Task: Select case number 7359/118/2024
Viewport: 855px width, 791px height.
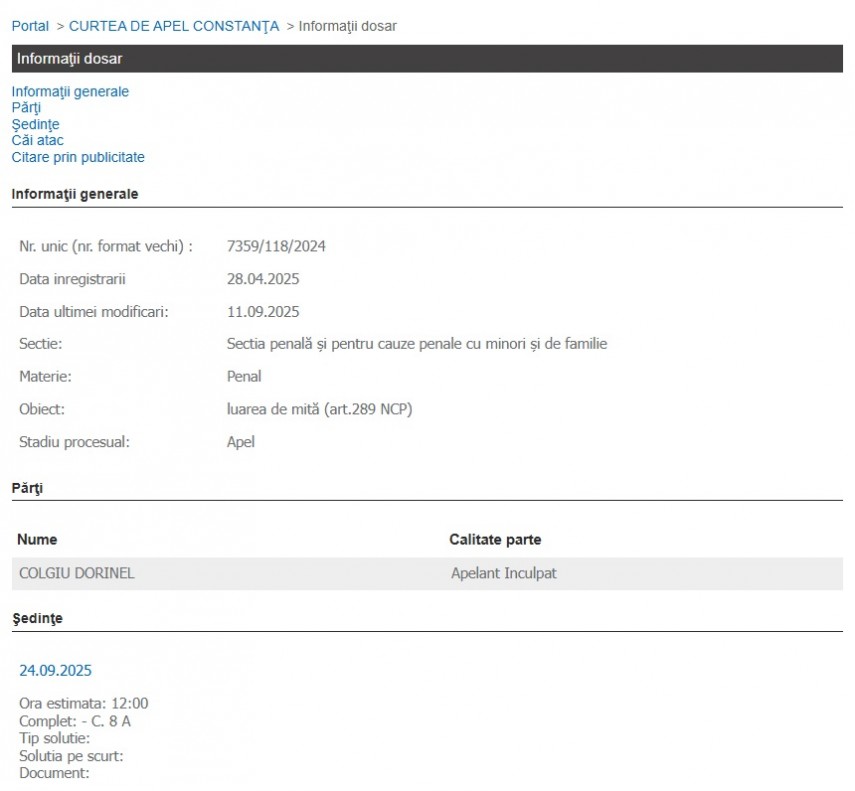Action: 276,246
